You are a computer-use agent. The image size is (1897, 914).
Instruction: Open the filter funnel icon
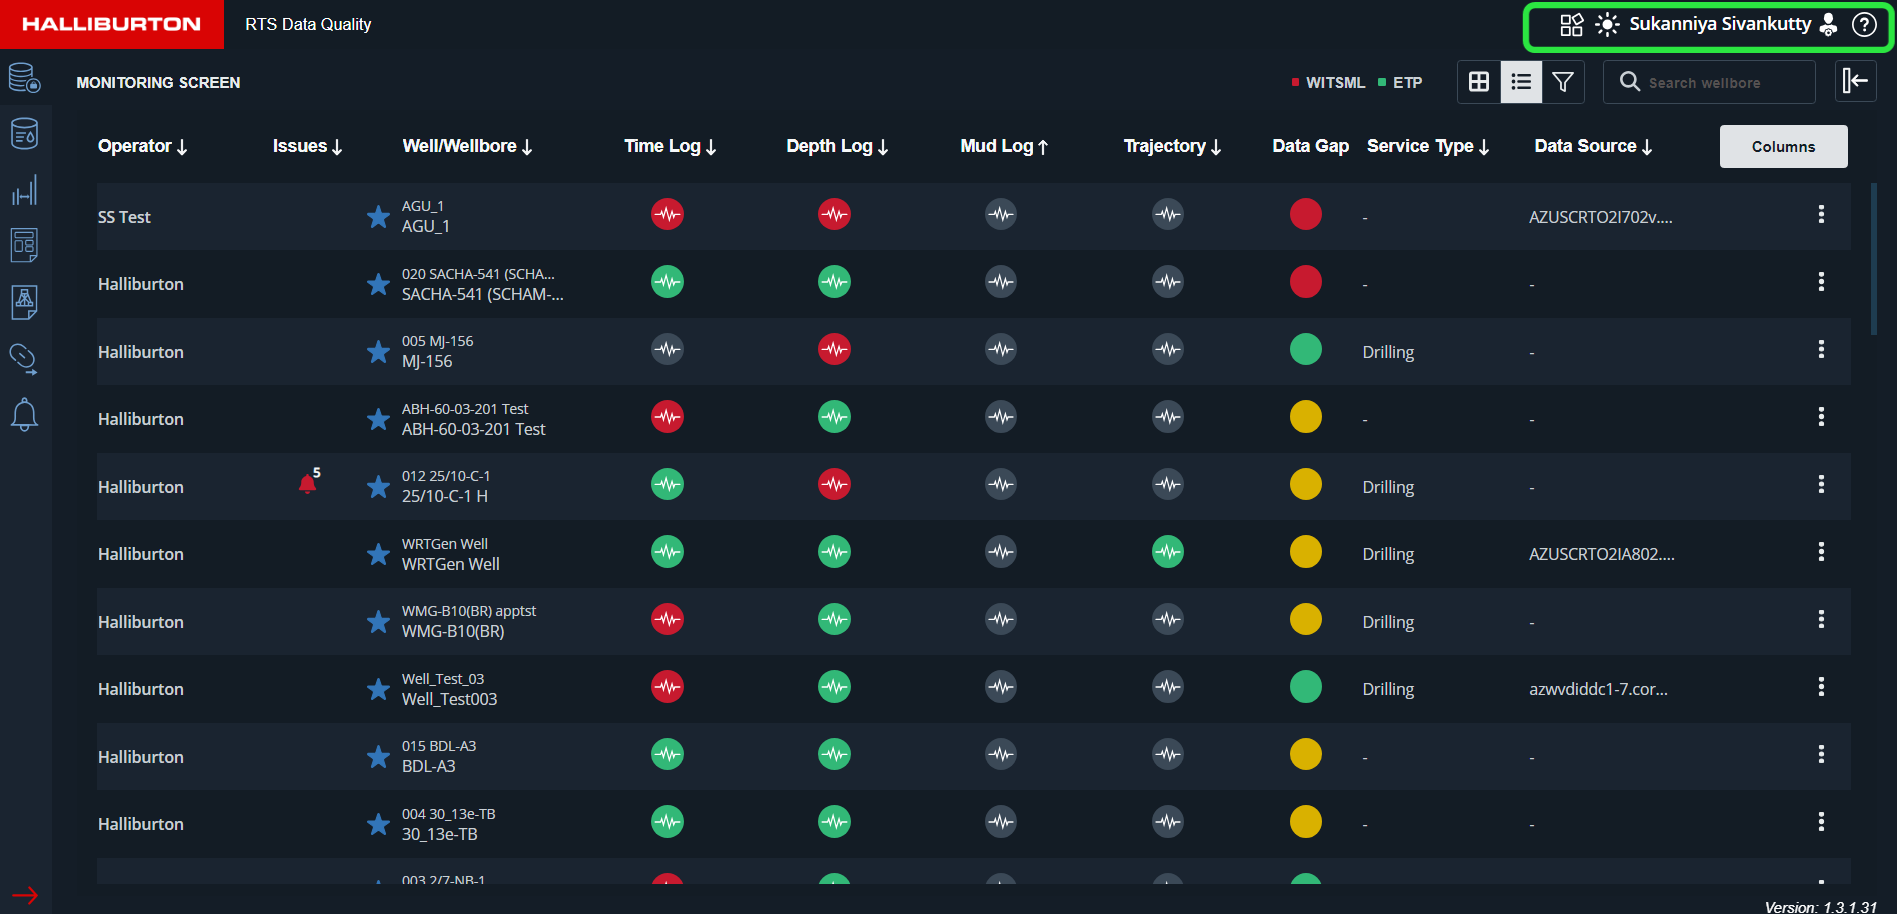pyautogui.click(x=1563, y=82)
